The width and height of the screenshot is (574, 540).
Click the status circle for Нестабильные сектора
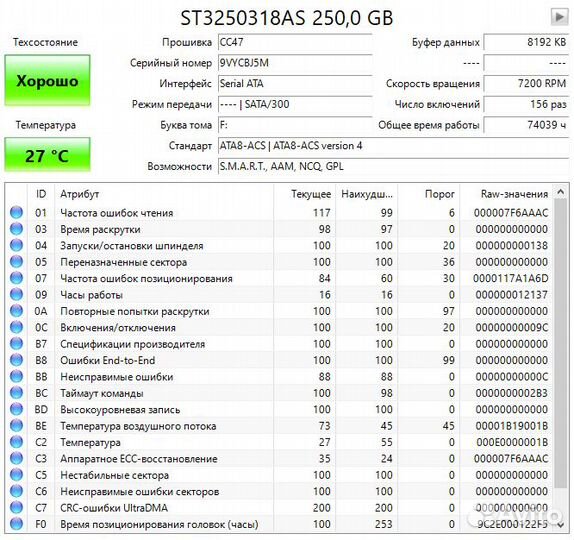(x=16, y=474)
